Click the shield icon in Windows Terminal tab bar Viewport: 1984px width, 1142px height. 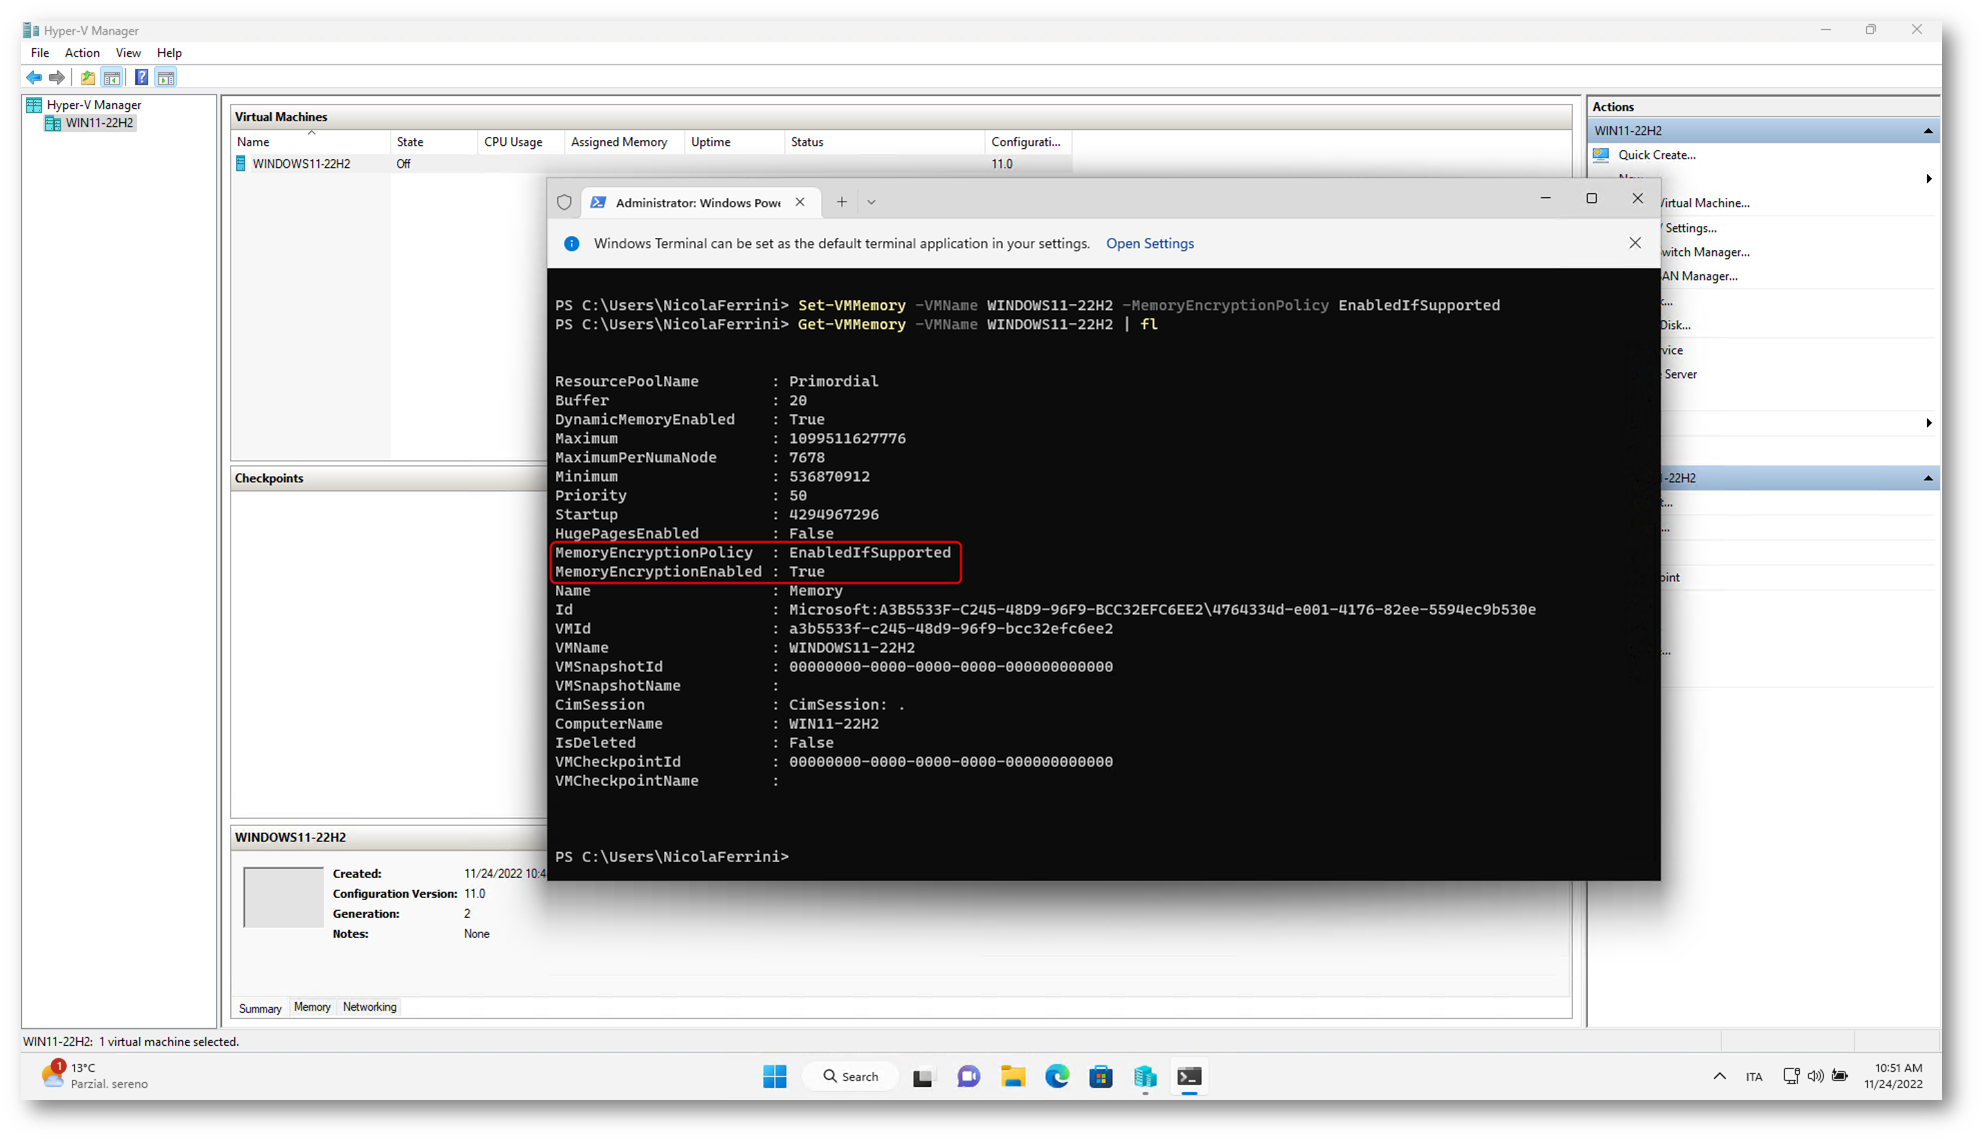point(564,202)
